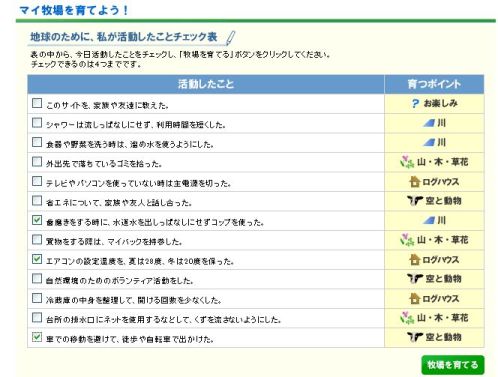Click the 空と動物 label in the 車での移動 row
This screenshot has height=377, width=498.
[443, 337]
